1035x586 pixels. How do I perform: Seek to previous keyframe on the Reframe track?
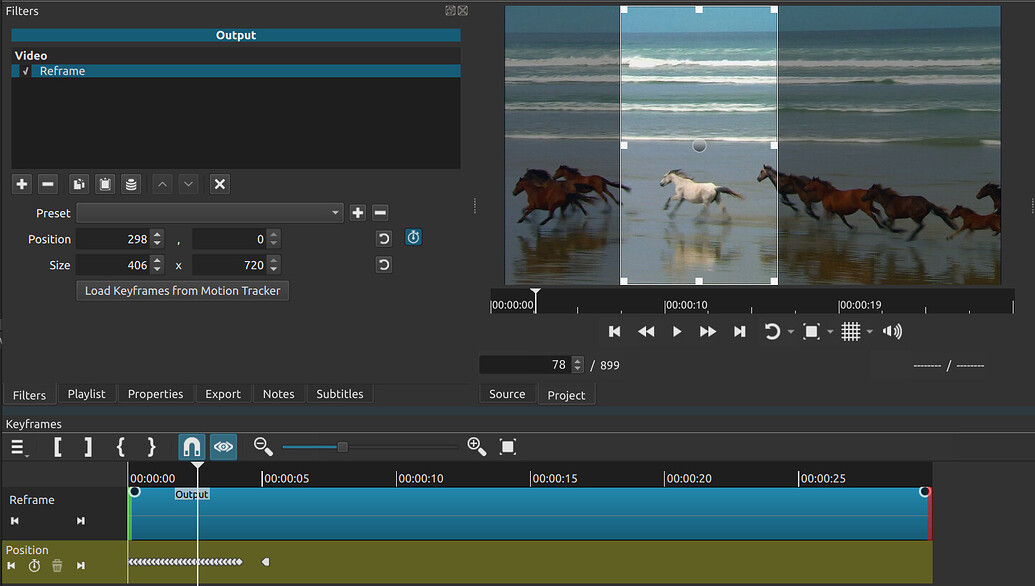15,521
